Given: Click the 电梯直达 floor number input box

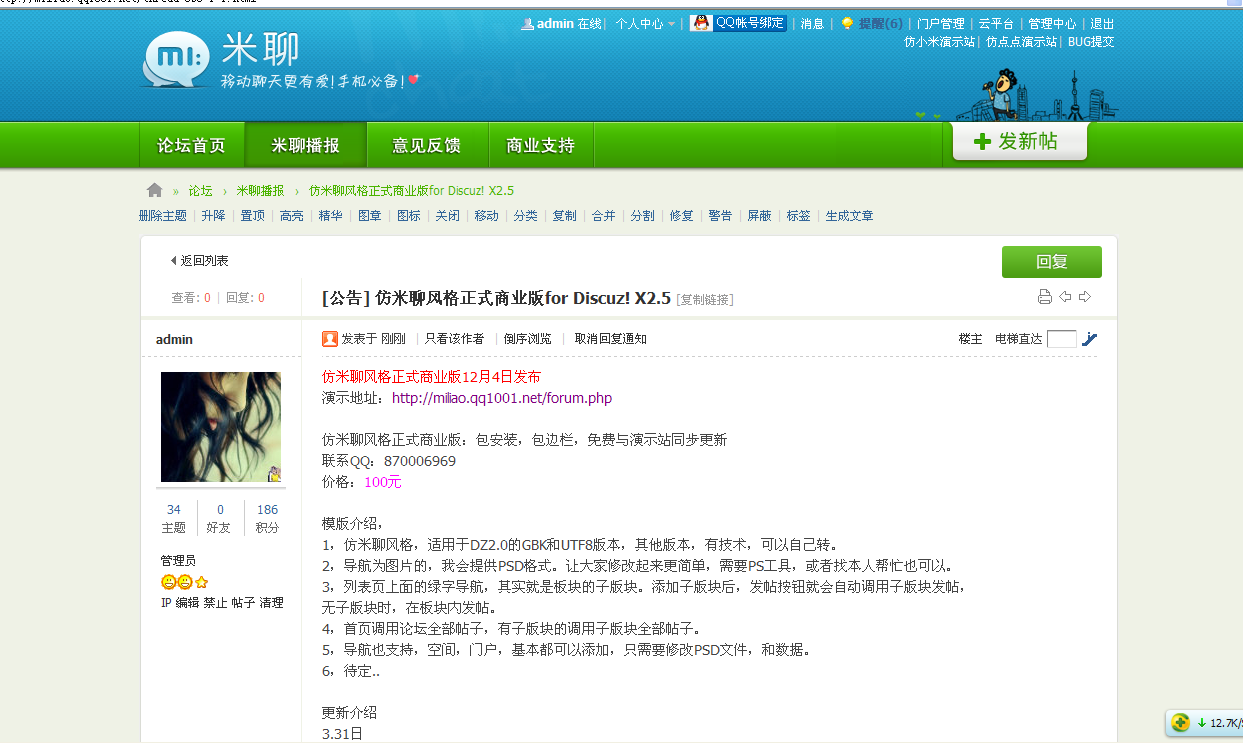Looking at the screenshot, I should (1062, 339).
